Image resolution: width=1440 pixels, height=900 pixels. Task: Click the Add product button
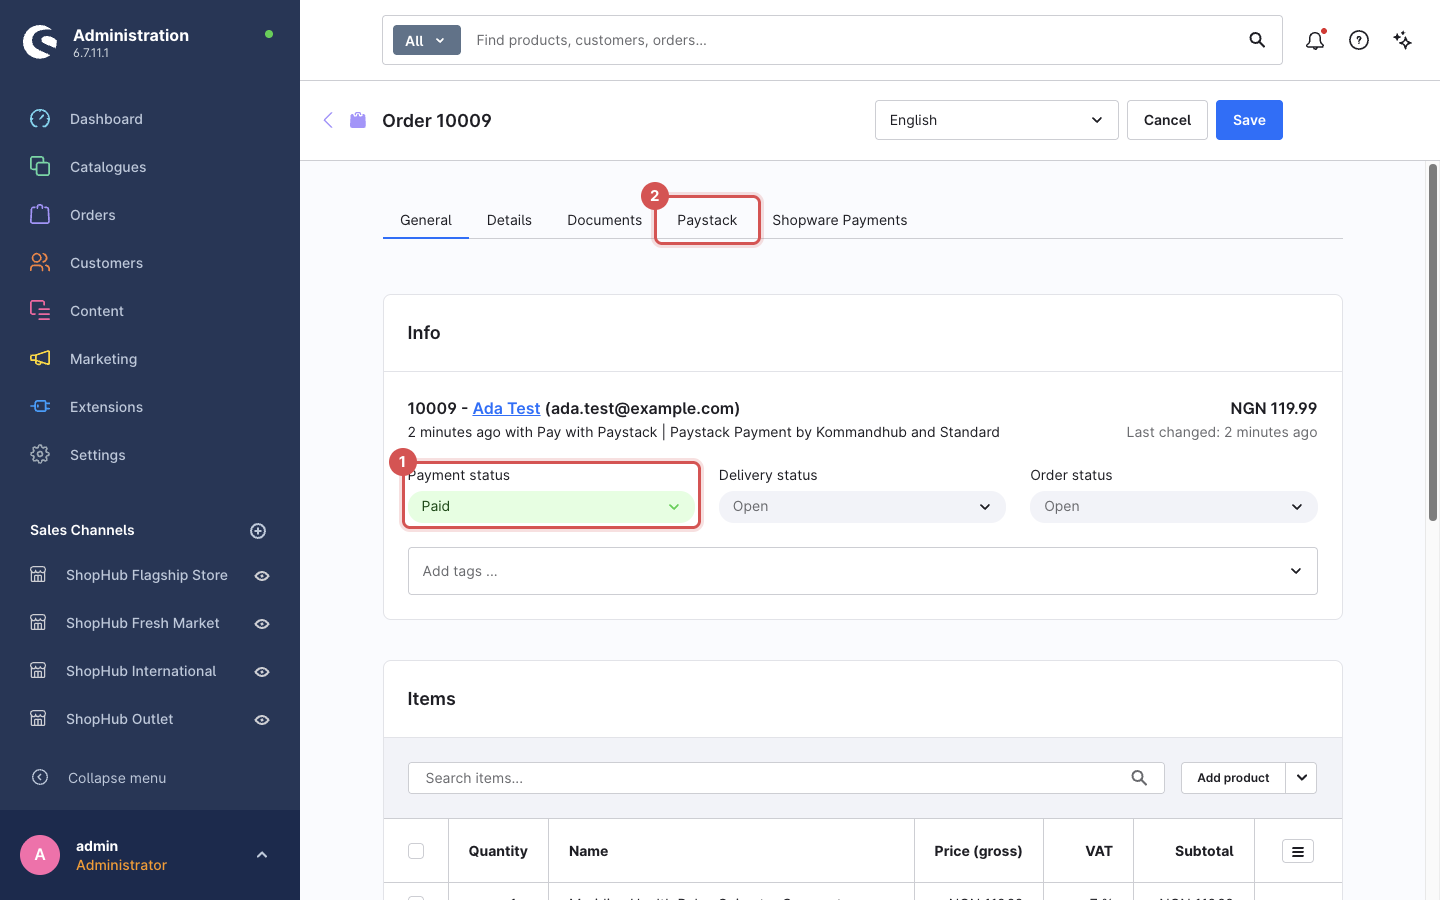point(1233,778)
